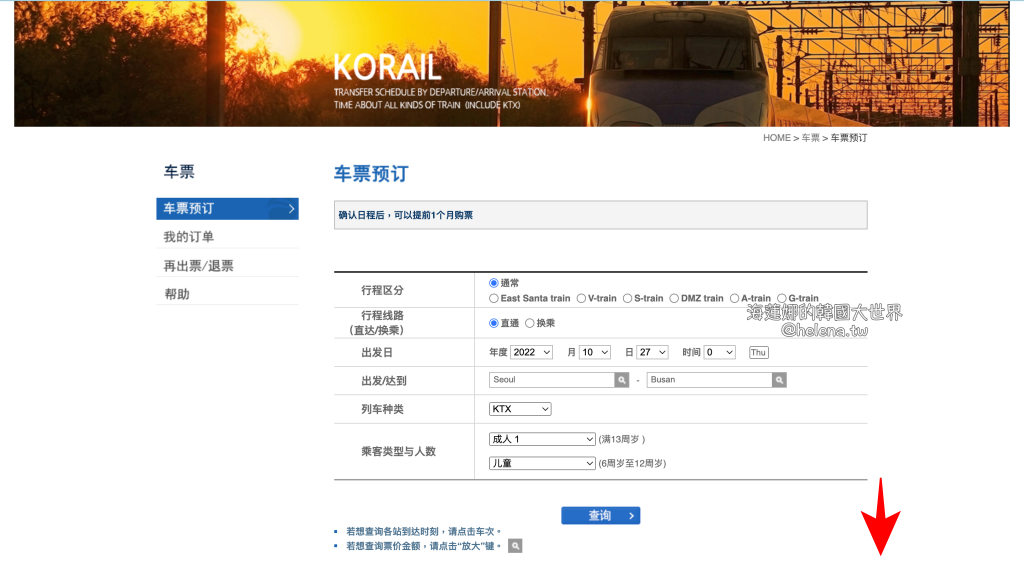Click the magnifier icon below the query button
The width and height of the screenshot is (1024, 561).
[515, 546]
